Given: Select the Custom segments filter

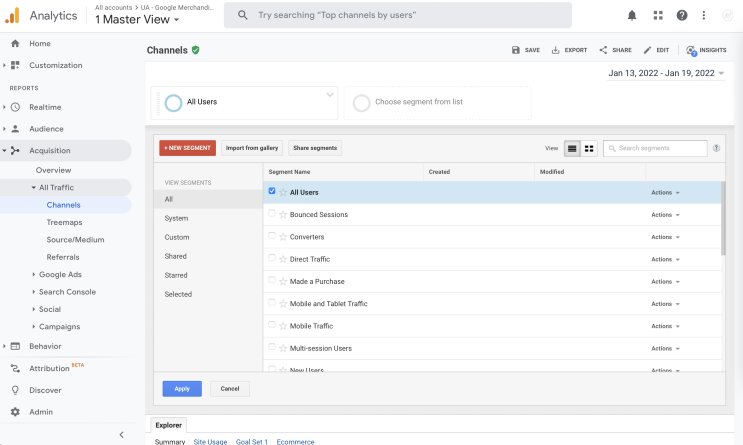Looking at the screenshot, I should (x=177, y=237).
